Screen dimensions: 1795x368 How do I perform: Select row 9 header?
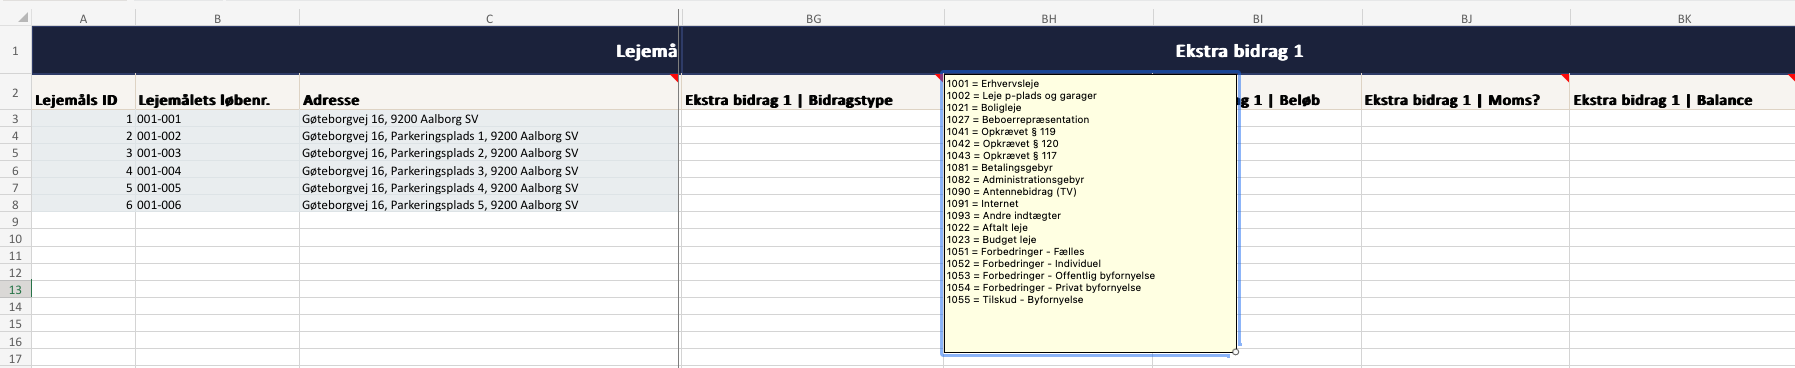pyautogui.click(x=15, y=221)
